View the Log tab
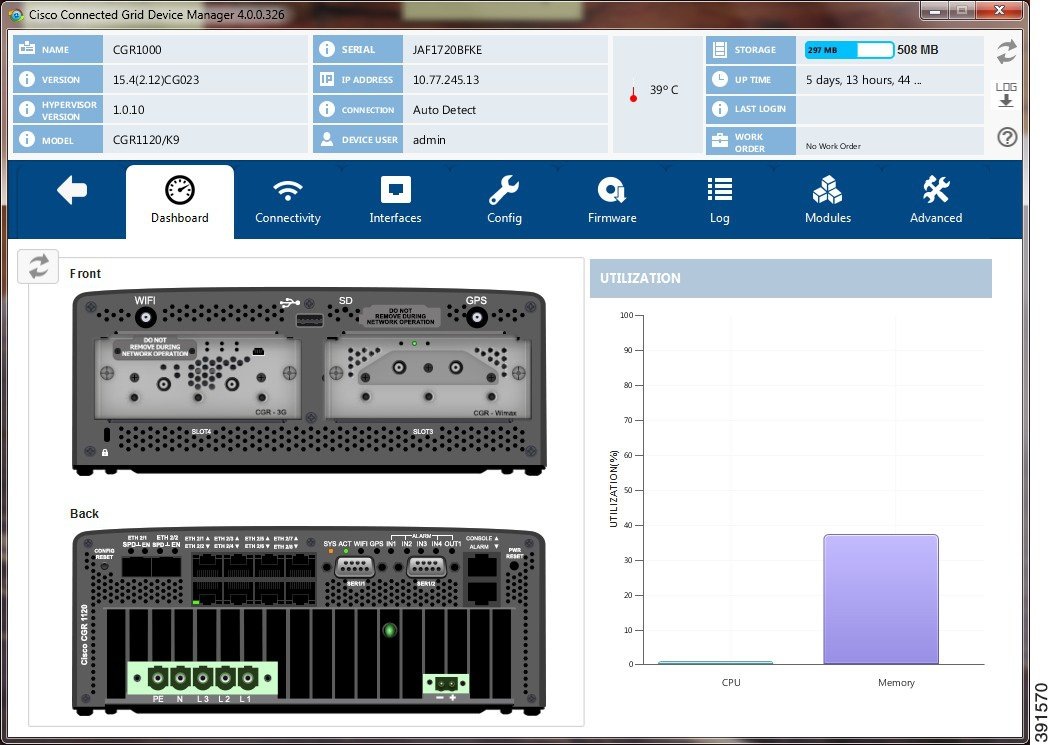 click(x=719, y=201)
